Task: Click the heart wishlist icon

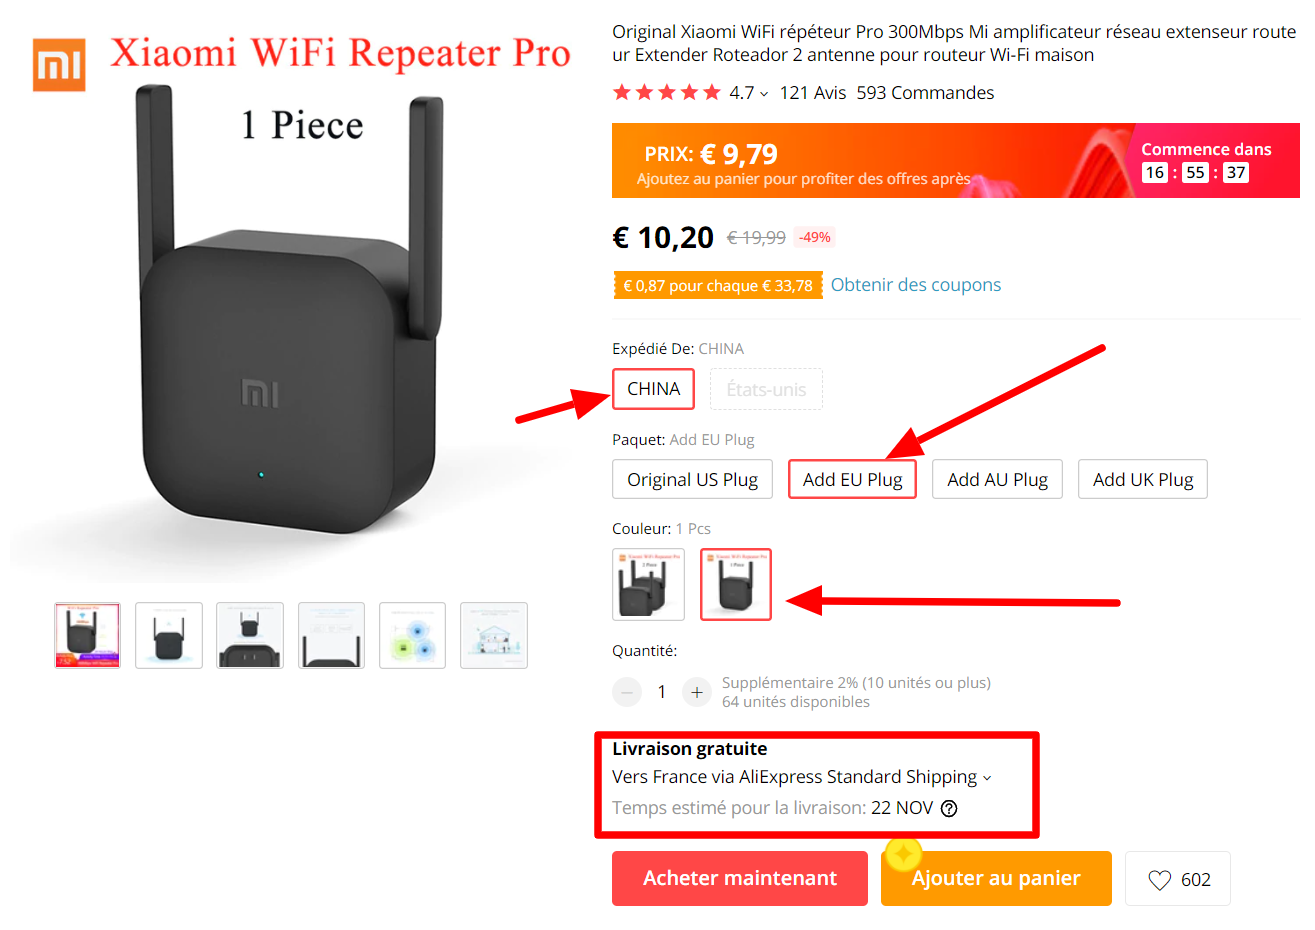Action: 1159,880
